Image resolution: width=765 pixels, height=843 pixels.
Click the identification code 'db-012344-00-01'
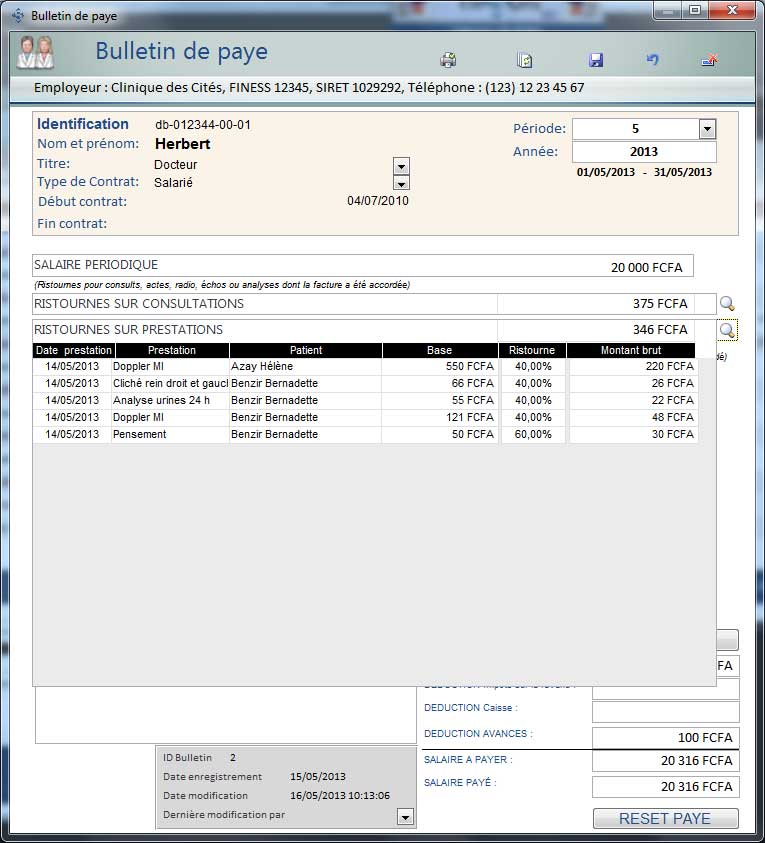point(203,125)
